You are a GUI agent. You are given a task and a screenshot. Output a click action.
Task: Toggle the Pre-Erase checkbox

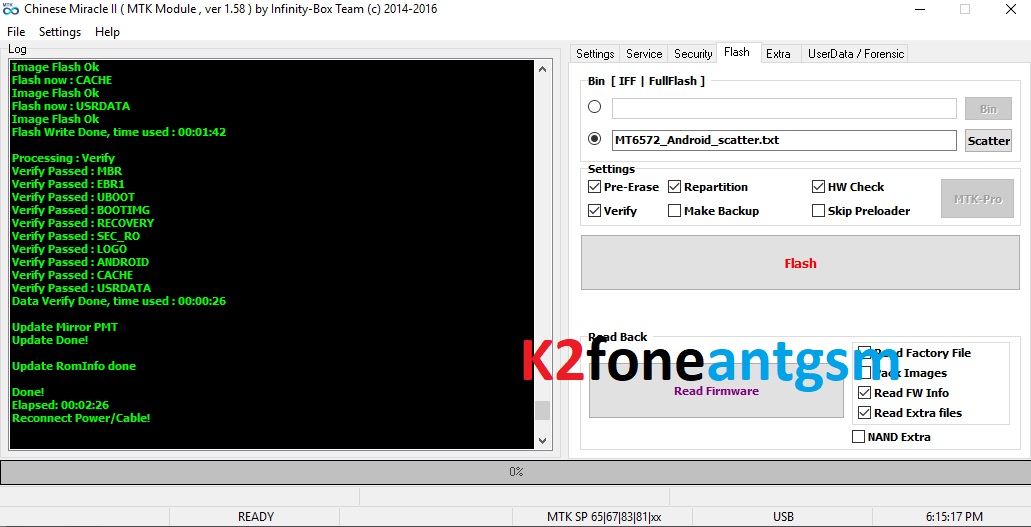594,187
